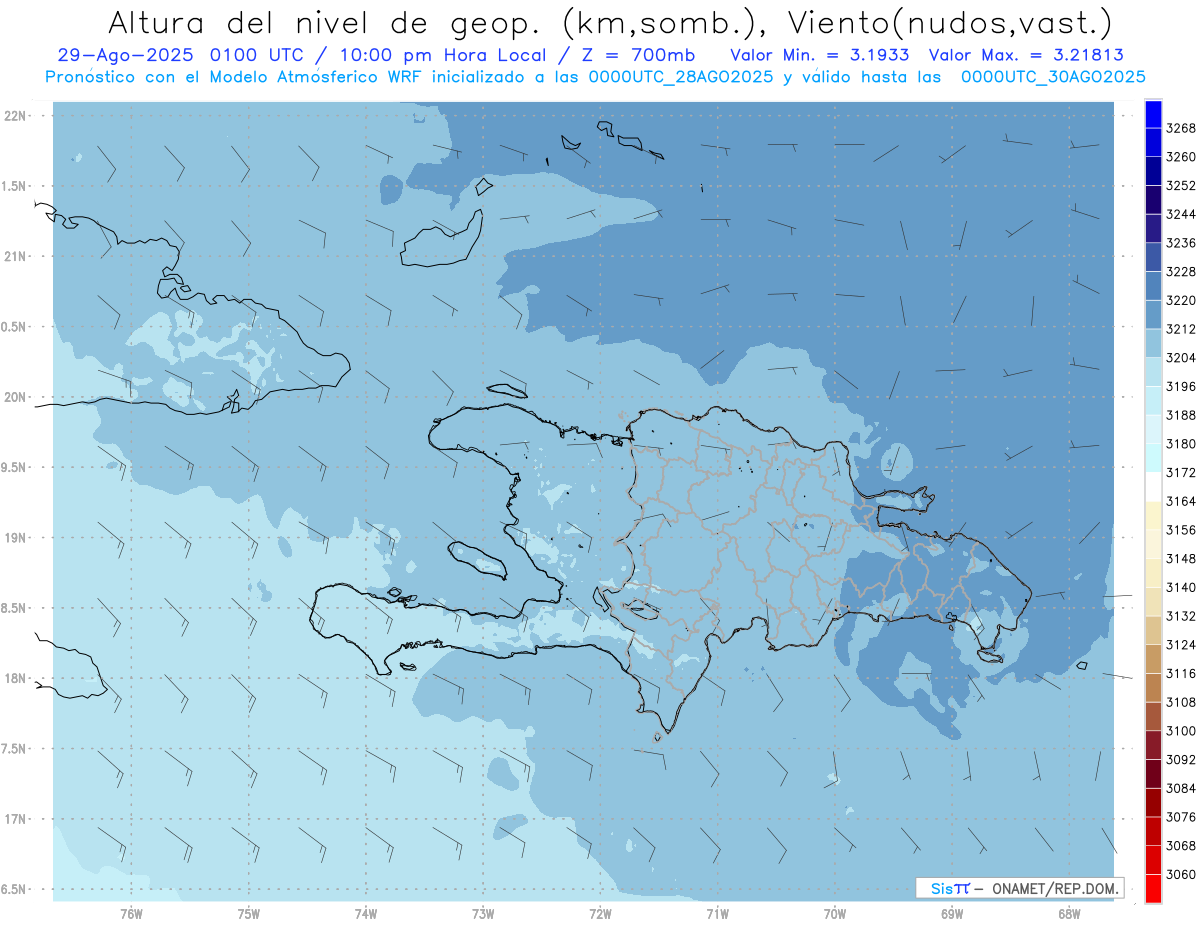Click the 3060 value on the color legend

coord(1181,874)
